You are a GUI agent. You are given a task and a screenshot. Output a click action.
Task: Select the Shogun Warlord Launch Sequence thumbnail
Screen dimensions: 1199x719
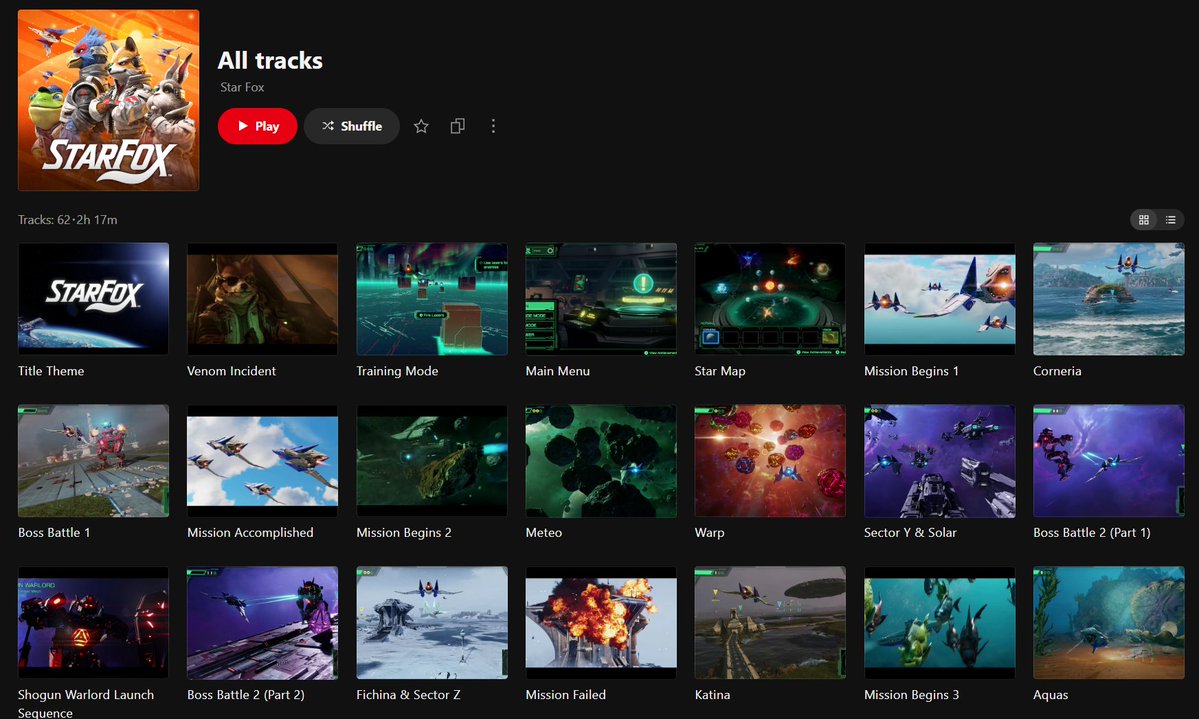[93, 623]
